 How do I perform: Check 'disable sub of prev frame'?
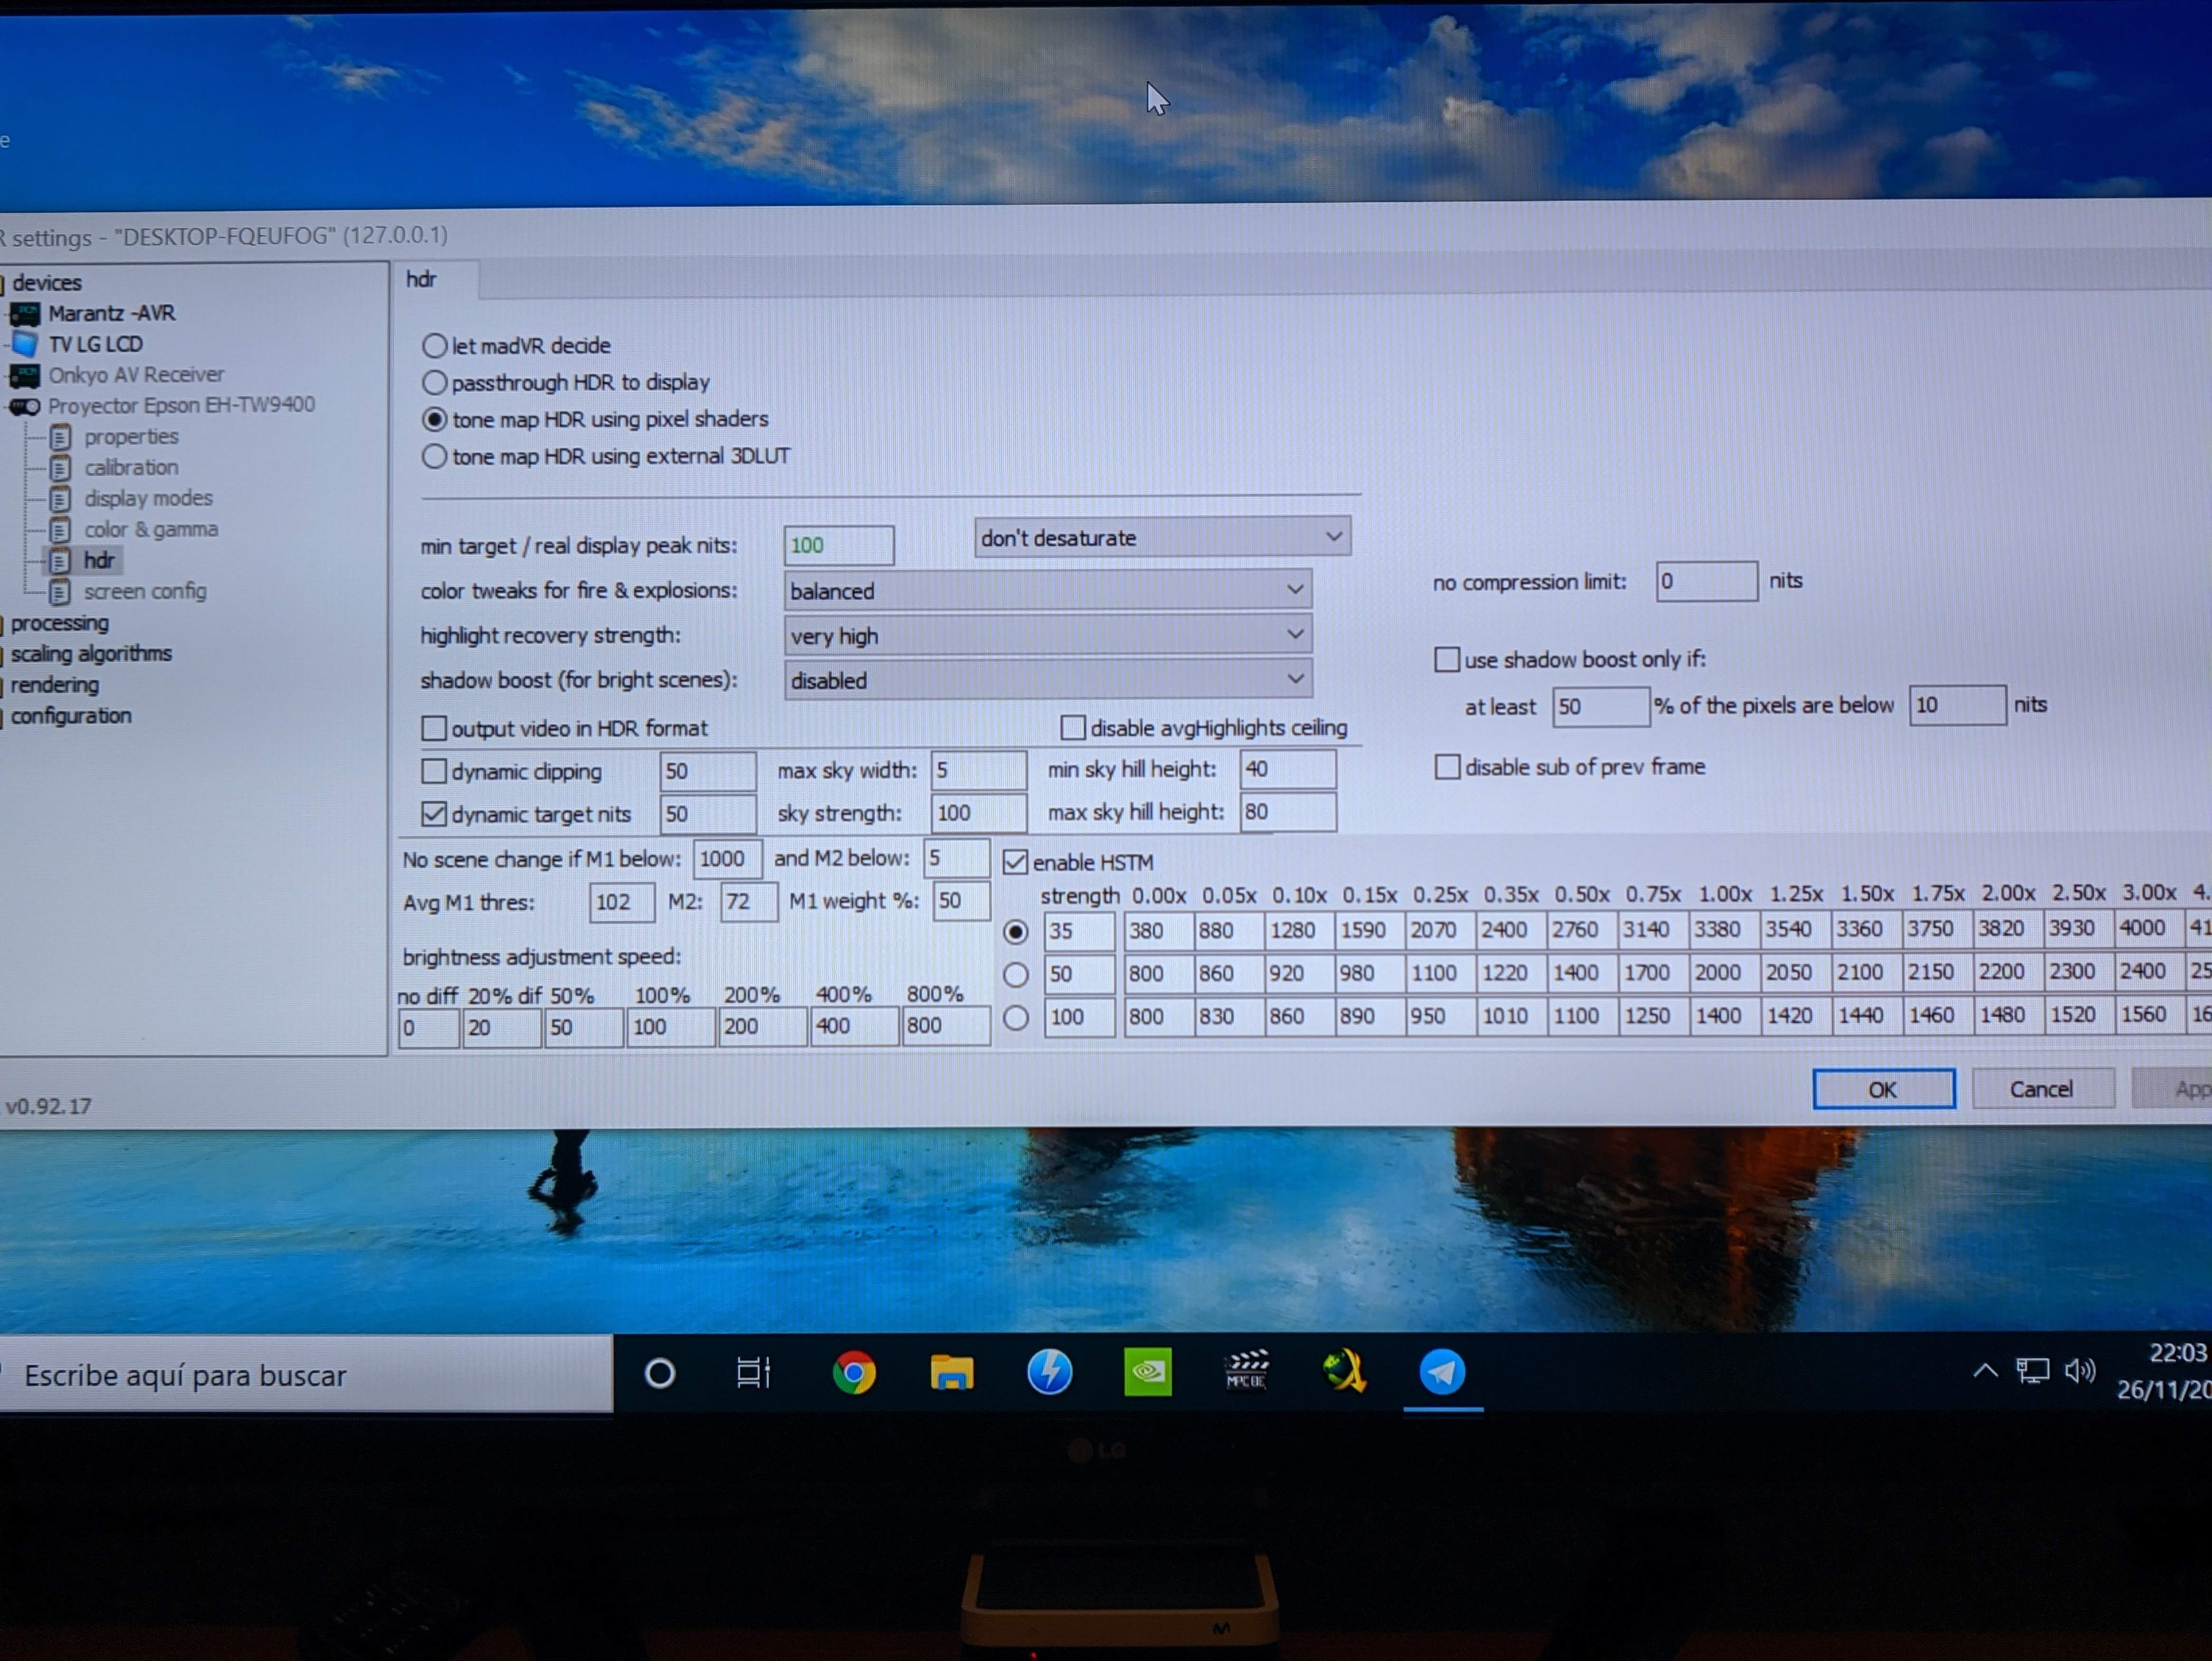point(1446,767)
